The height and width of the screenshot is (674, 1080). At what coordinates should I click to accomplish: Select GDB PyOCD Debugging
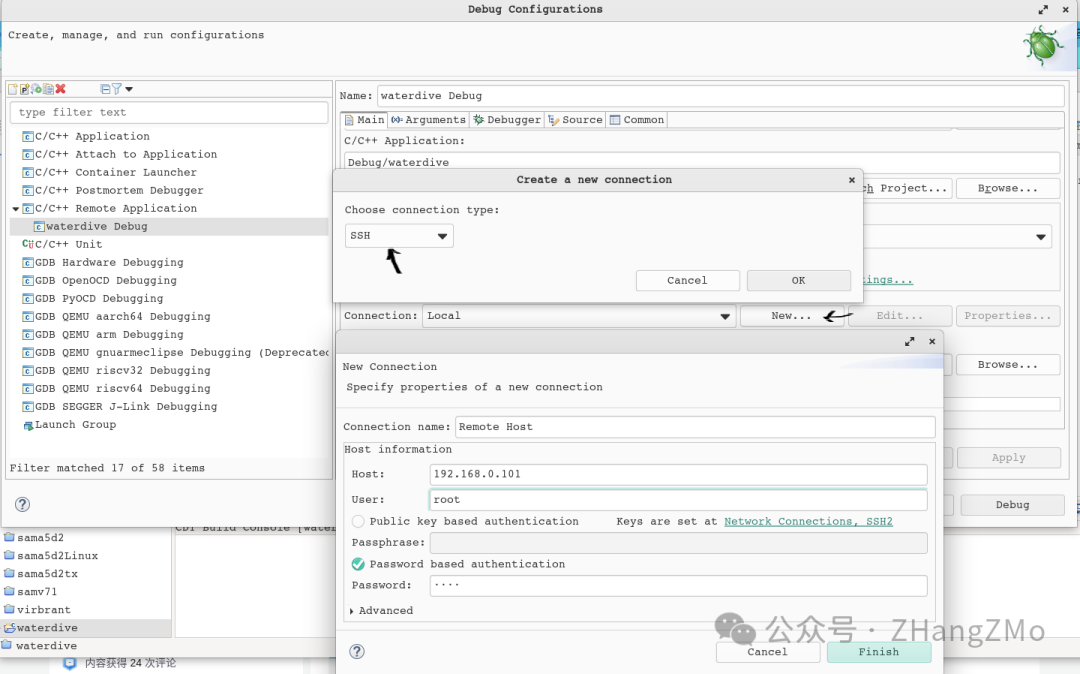[x=92, y=298]
